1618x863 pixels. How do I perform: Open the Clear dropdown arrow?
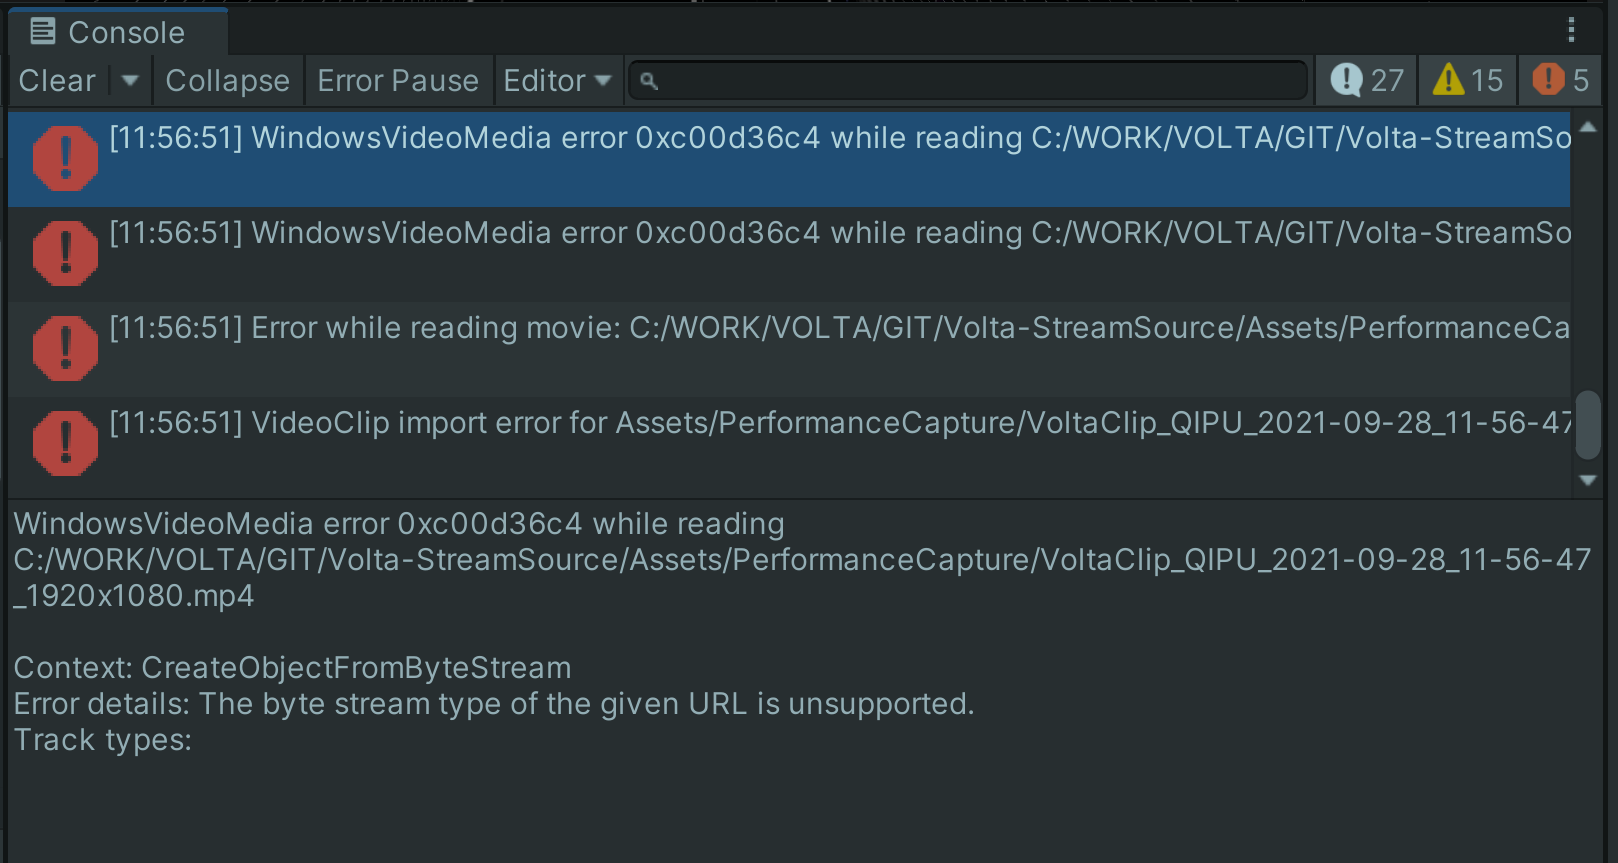coord(130,80)
